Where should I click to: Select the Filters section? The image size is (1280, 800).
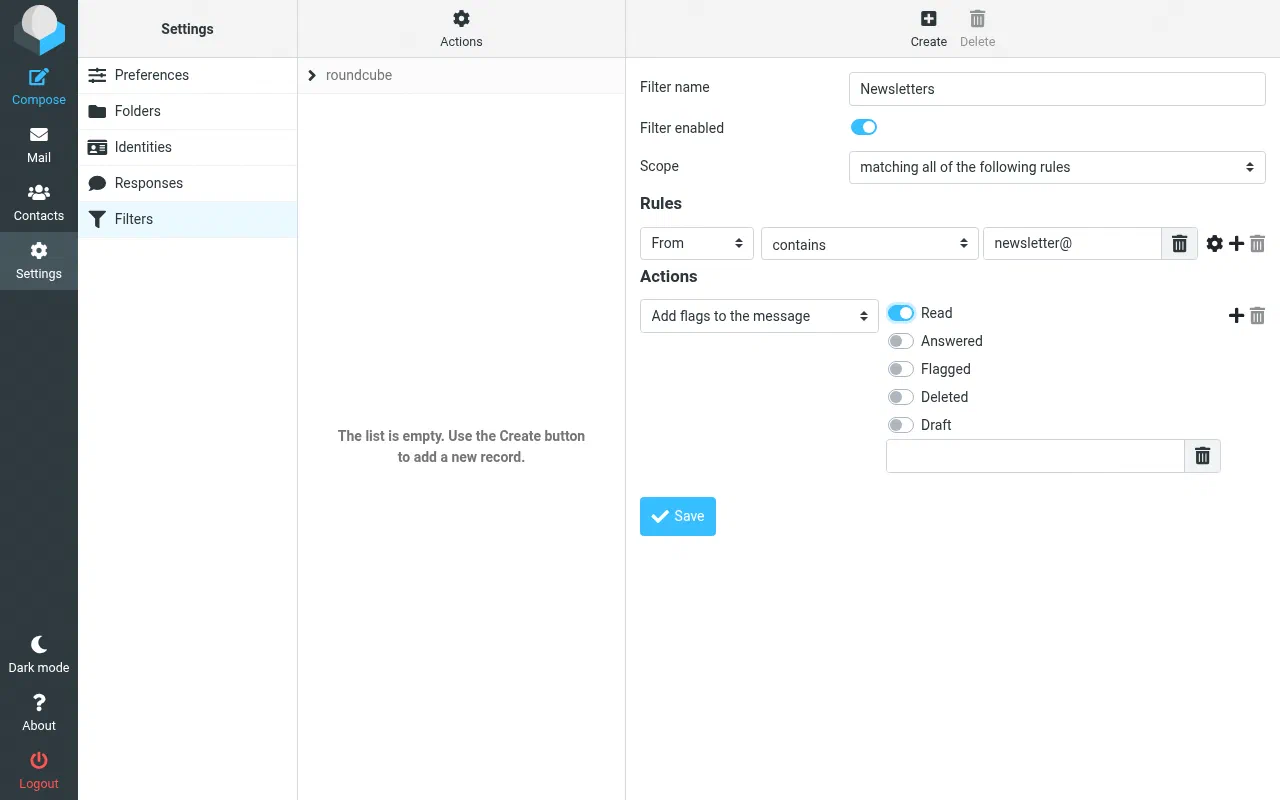coord(188,219)
